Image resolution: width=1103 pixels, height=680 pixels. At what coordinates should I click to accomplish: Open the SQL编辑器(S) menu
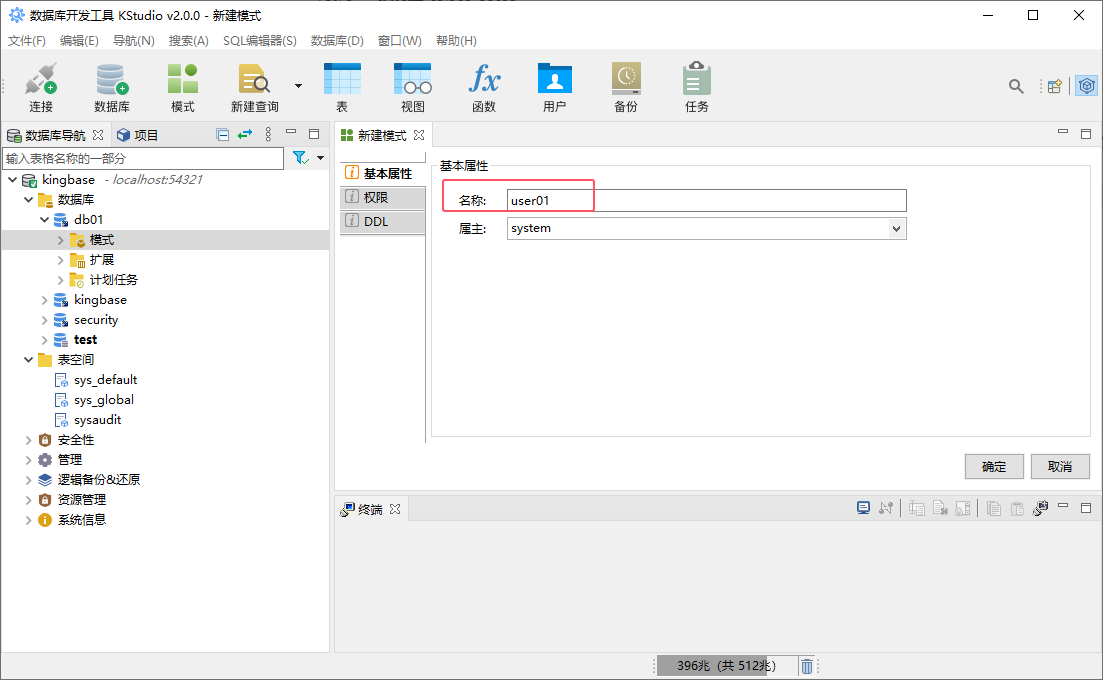[259, 41]
